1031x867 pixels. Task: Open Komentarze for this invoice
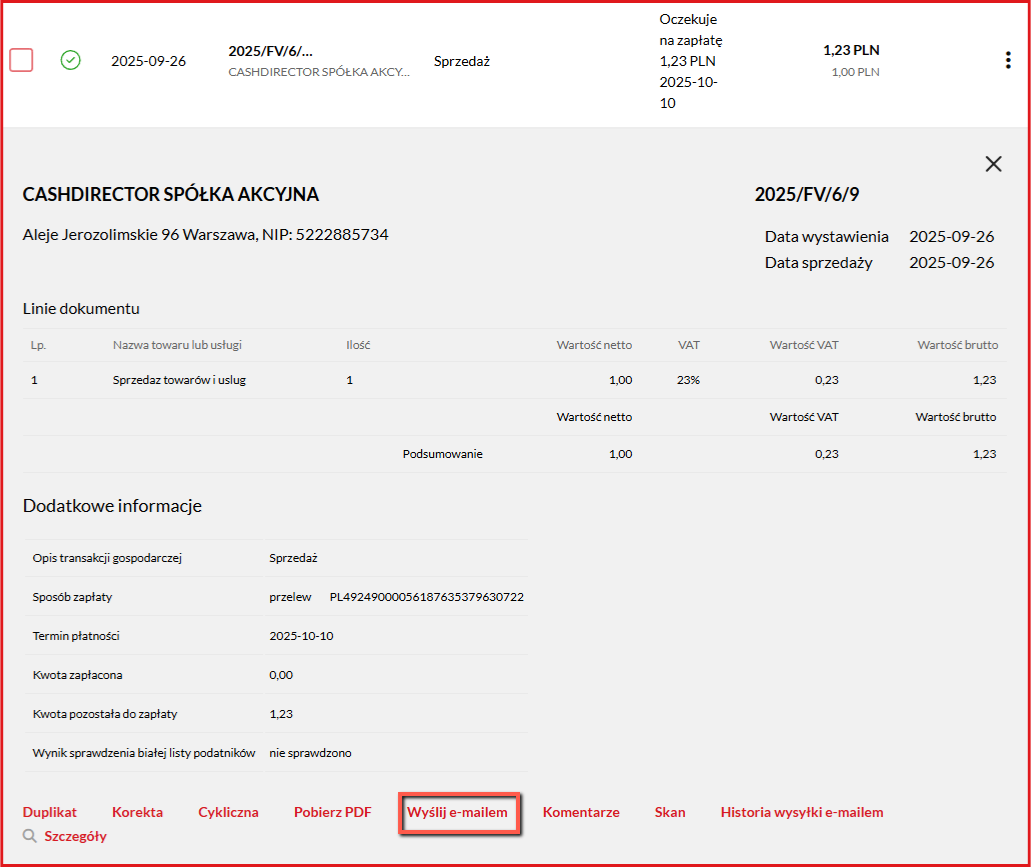pyautogui.click(x=581, y=812)
